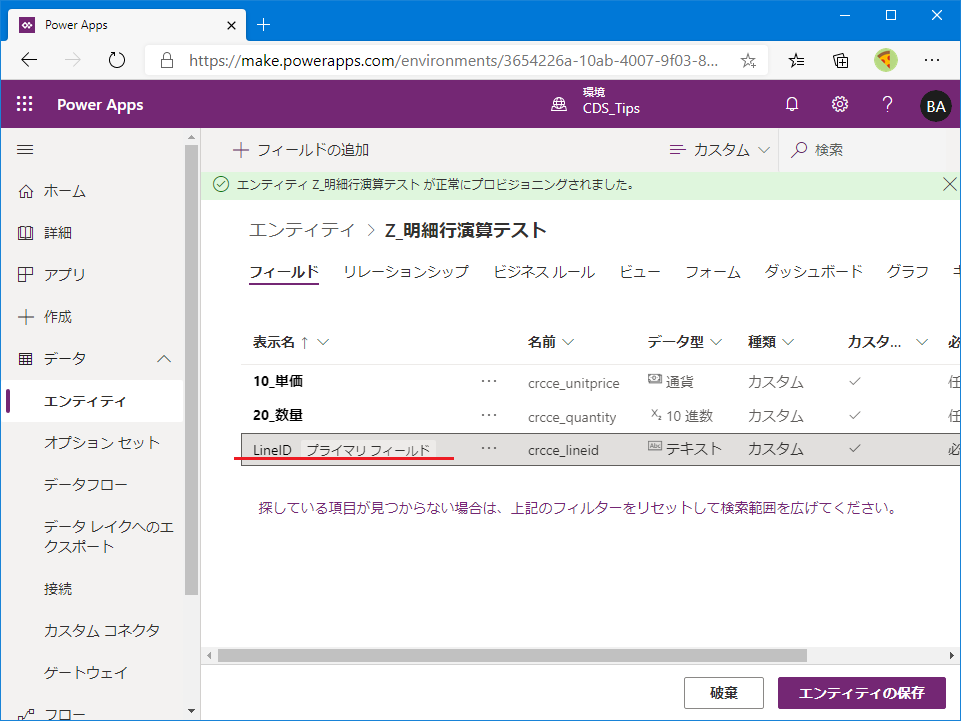Viewport: 961px width, 721px height.
Task: Open the 名前 column dropdown
Action: tap(568, 342)
